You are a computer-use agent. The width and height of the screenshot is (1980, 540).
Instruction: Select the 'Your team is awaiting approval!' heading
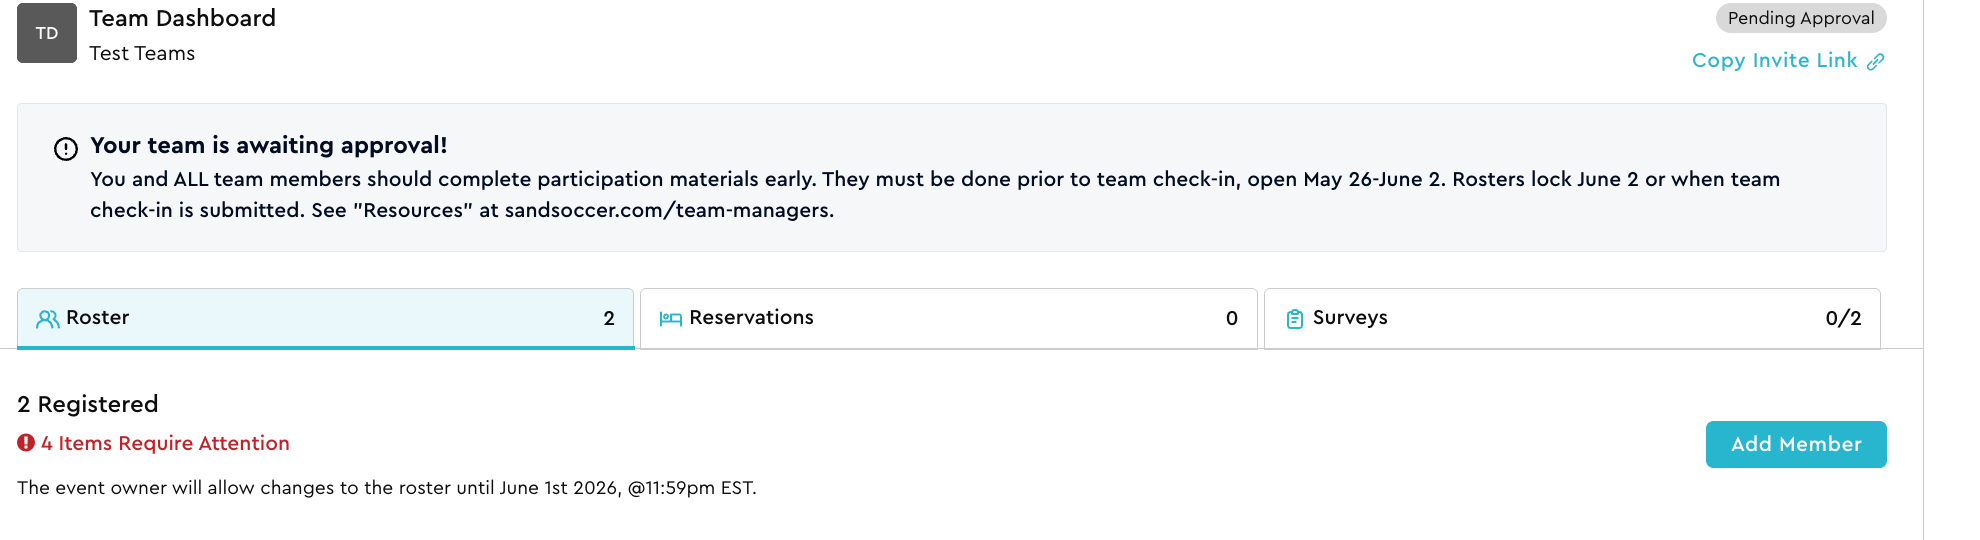pos(269,145)
